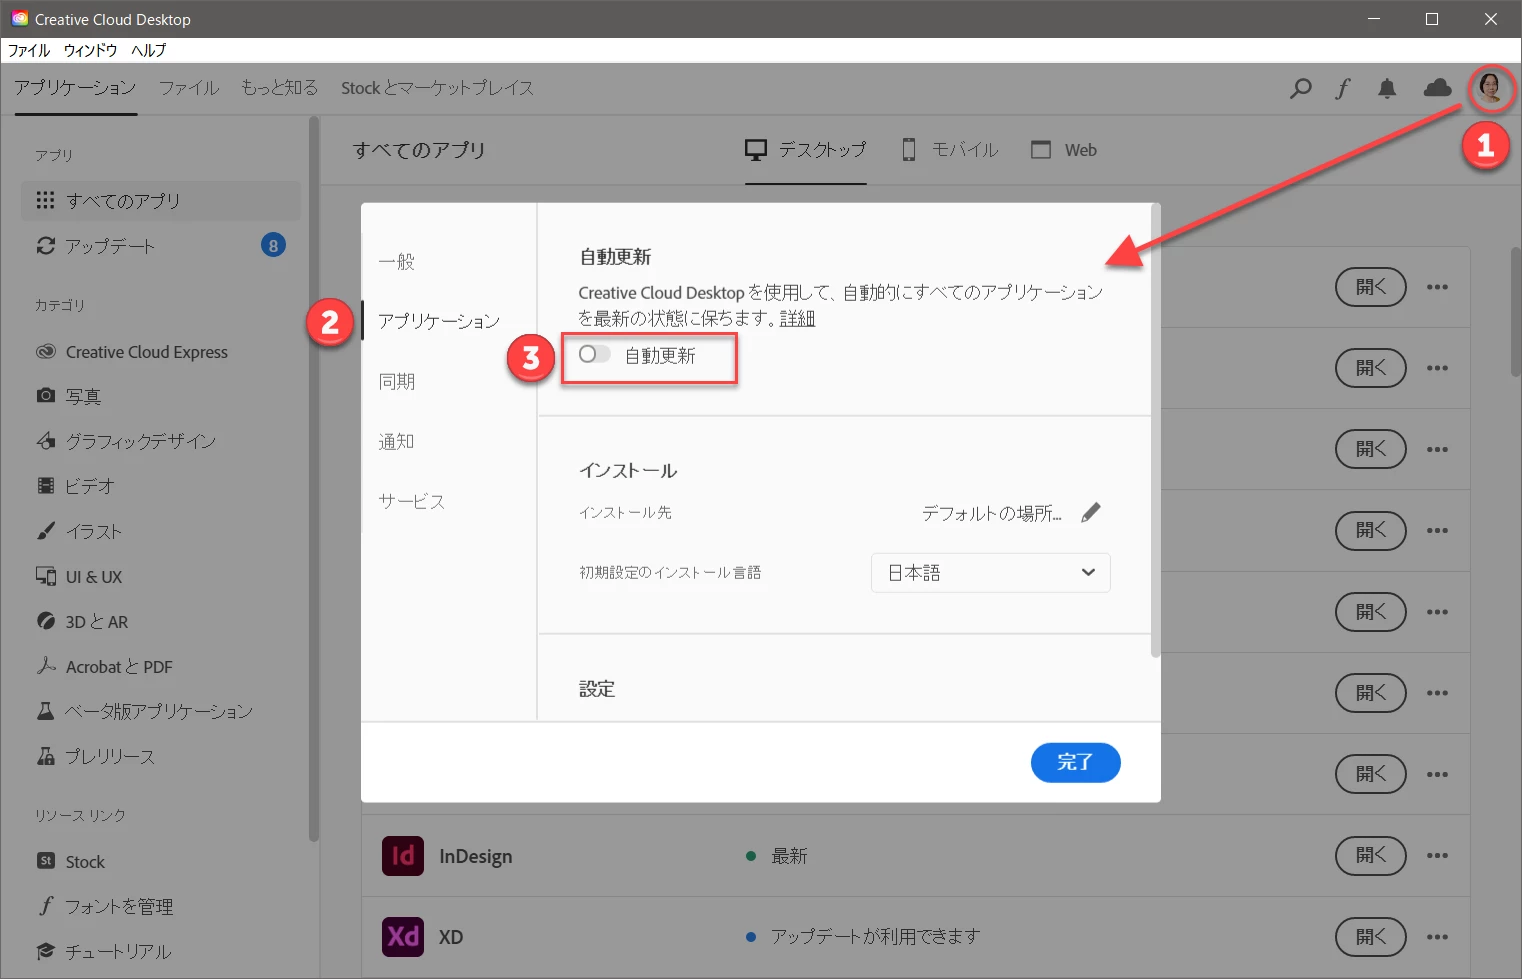Click the 完了 button
The height and width of the screenshot is (979, 1522).
(1075, 762)
